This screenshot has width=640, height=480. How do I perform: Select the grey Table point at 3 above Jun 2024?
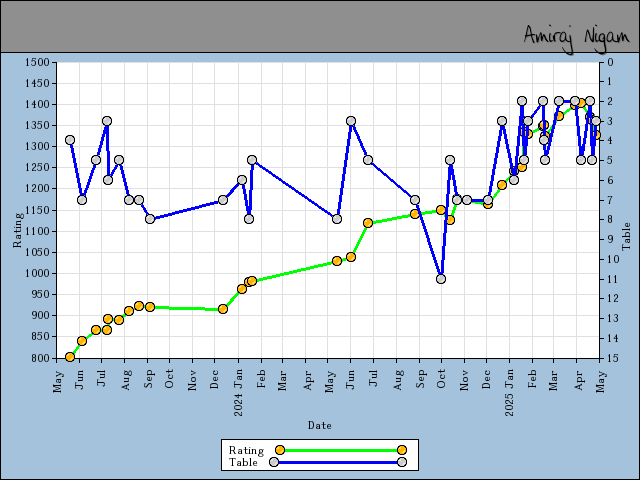coord(351,121)
